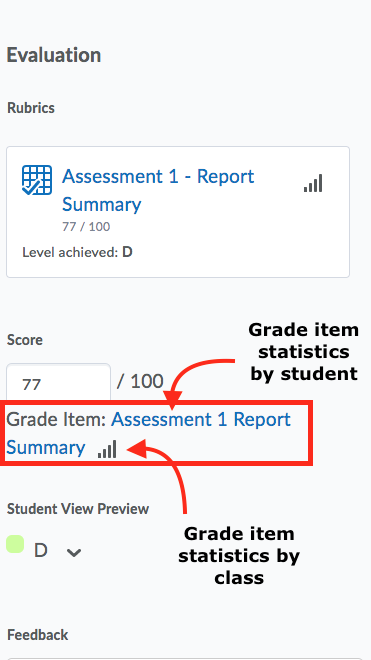The height and width of the screenshot is (660, 371).
Task: Click the Score input field showing 77
Action: tap(59, 382)
